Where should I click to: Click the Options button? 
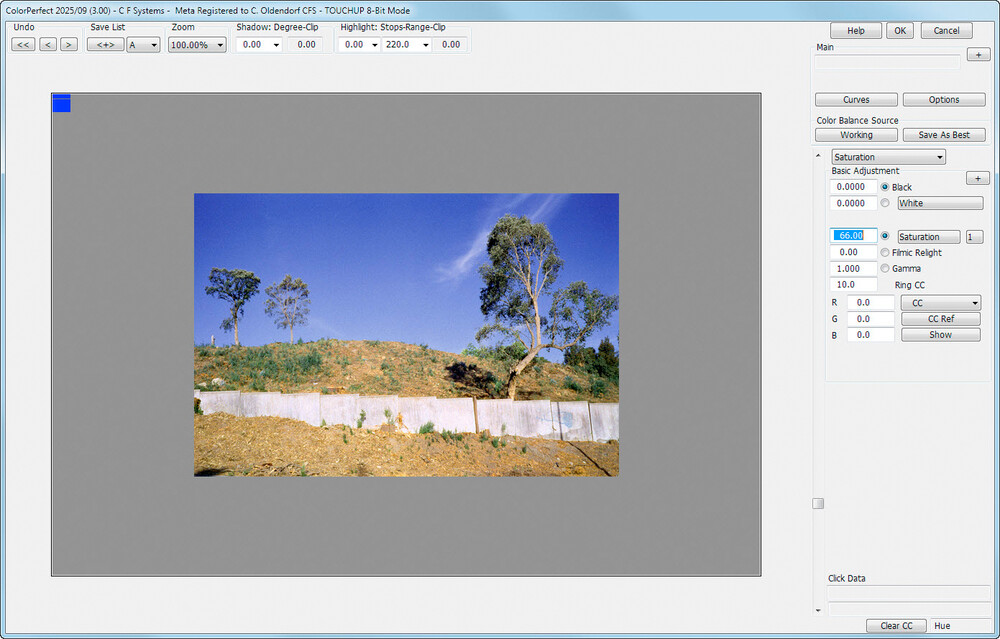pyautogui.click(x=943, y=100)
